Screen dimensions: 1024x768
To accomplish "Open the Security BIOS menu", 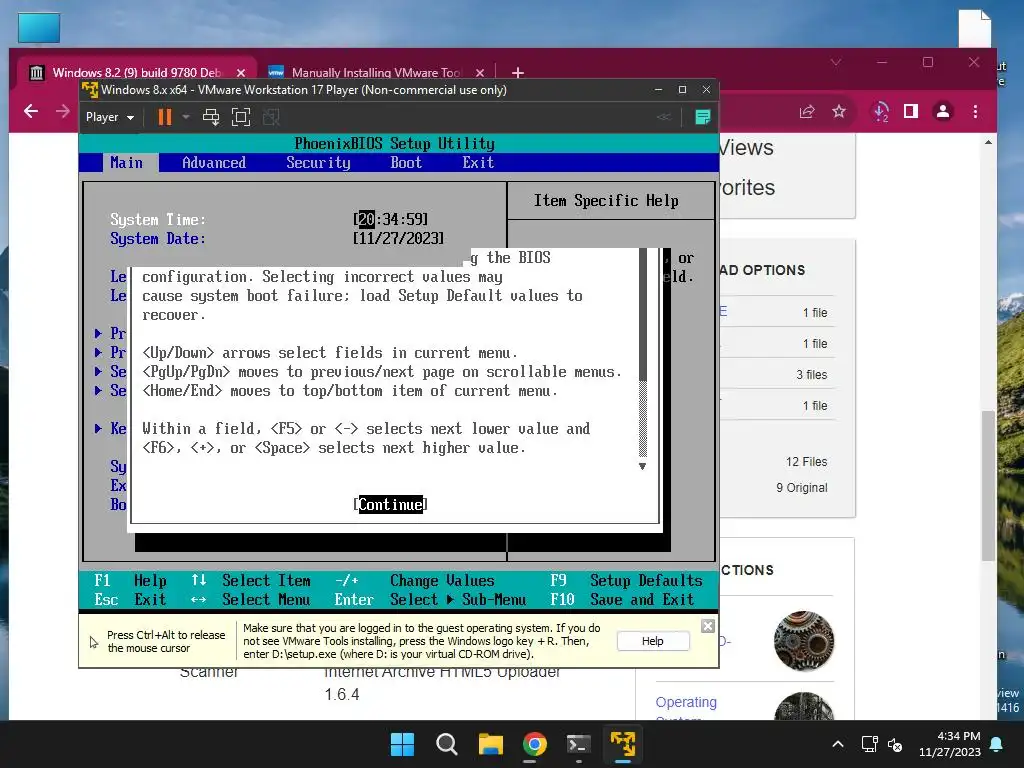I will [318, 163].
